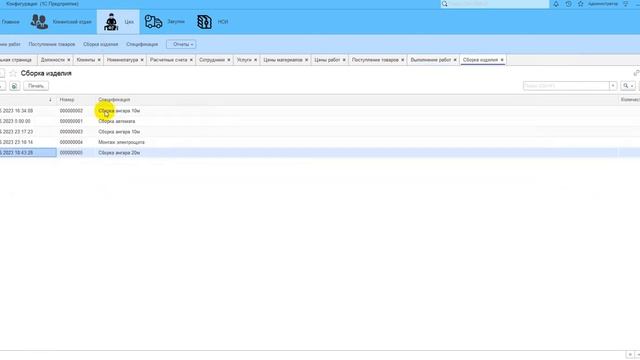Click the magnifier find button in the list toolbar
Viewport: 640px width, 360px height.
pos(628,86)
